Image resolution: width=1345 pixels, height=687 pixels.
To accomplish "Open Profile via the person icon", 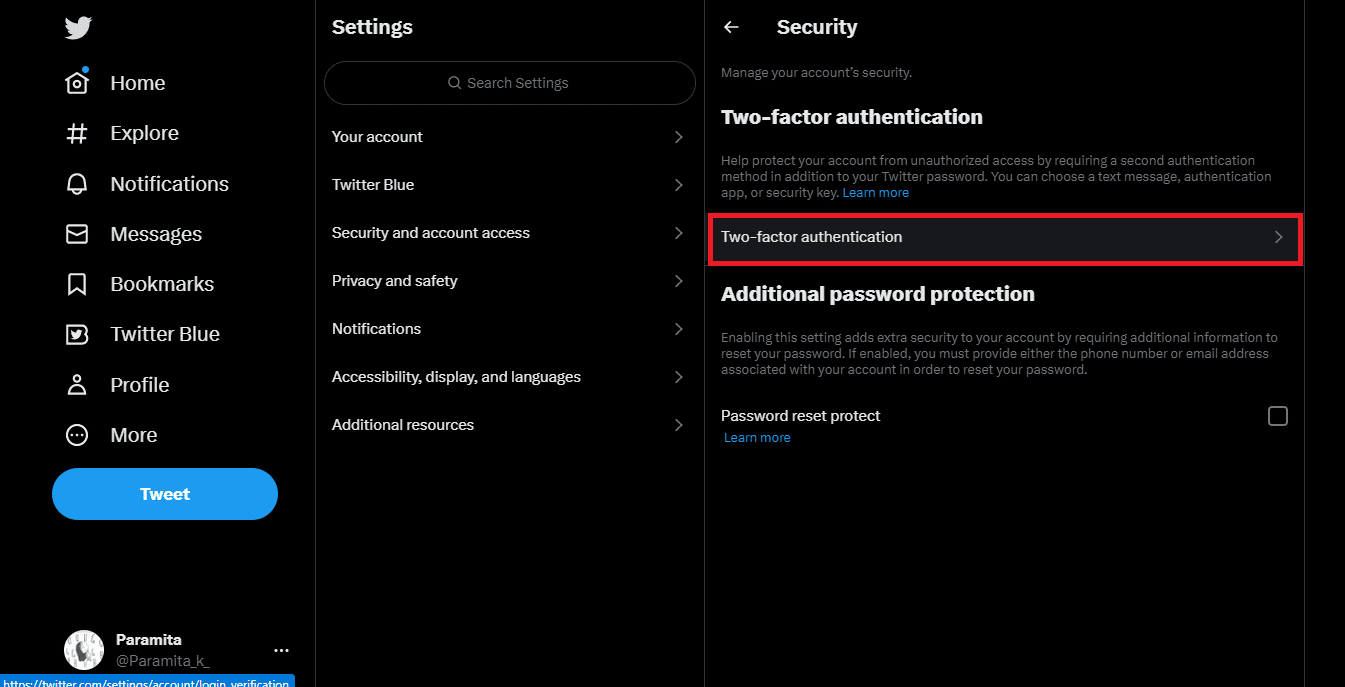I will 77,385.
